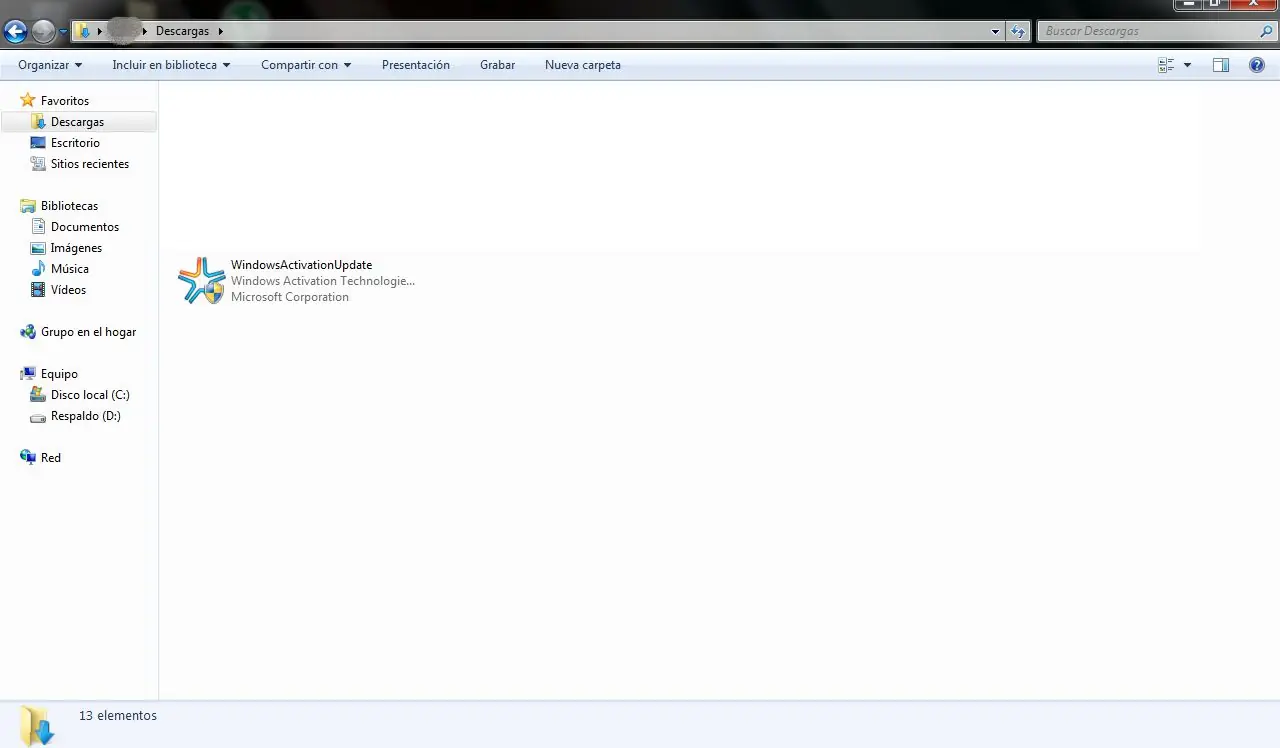Click the Bibliotecas library icon
Image resolution: width=1280 pixels, height=748 pixels.
coord(28,206)
